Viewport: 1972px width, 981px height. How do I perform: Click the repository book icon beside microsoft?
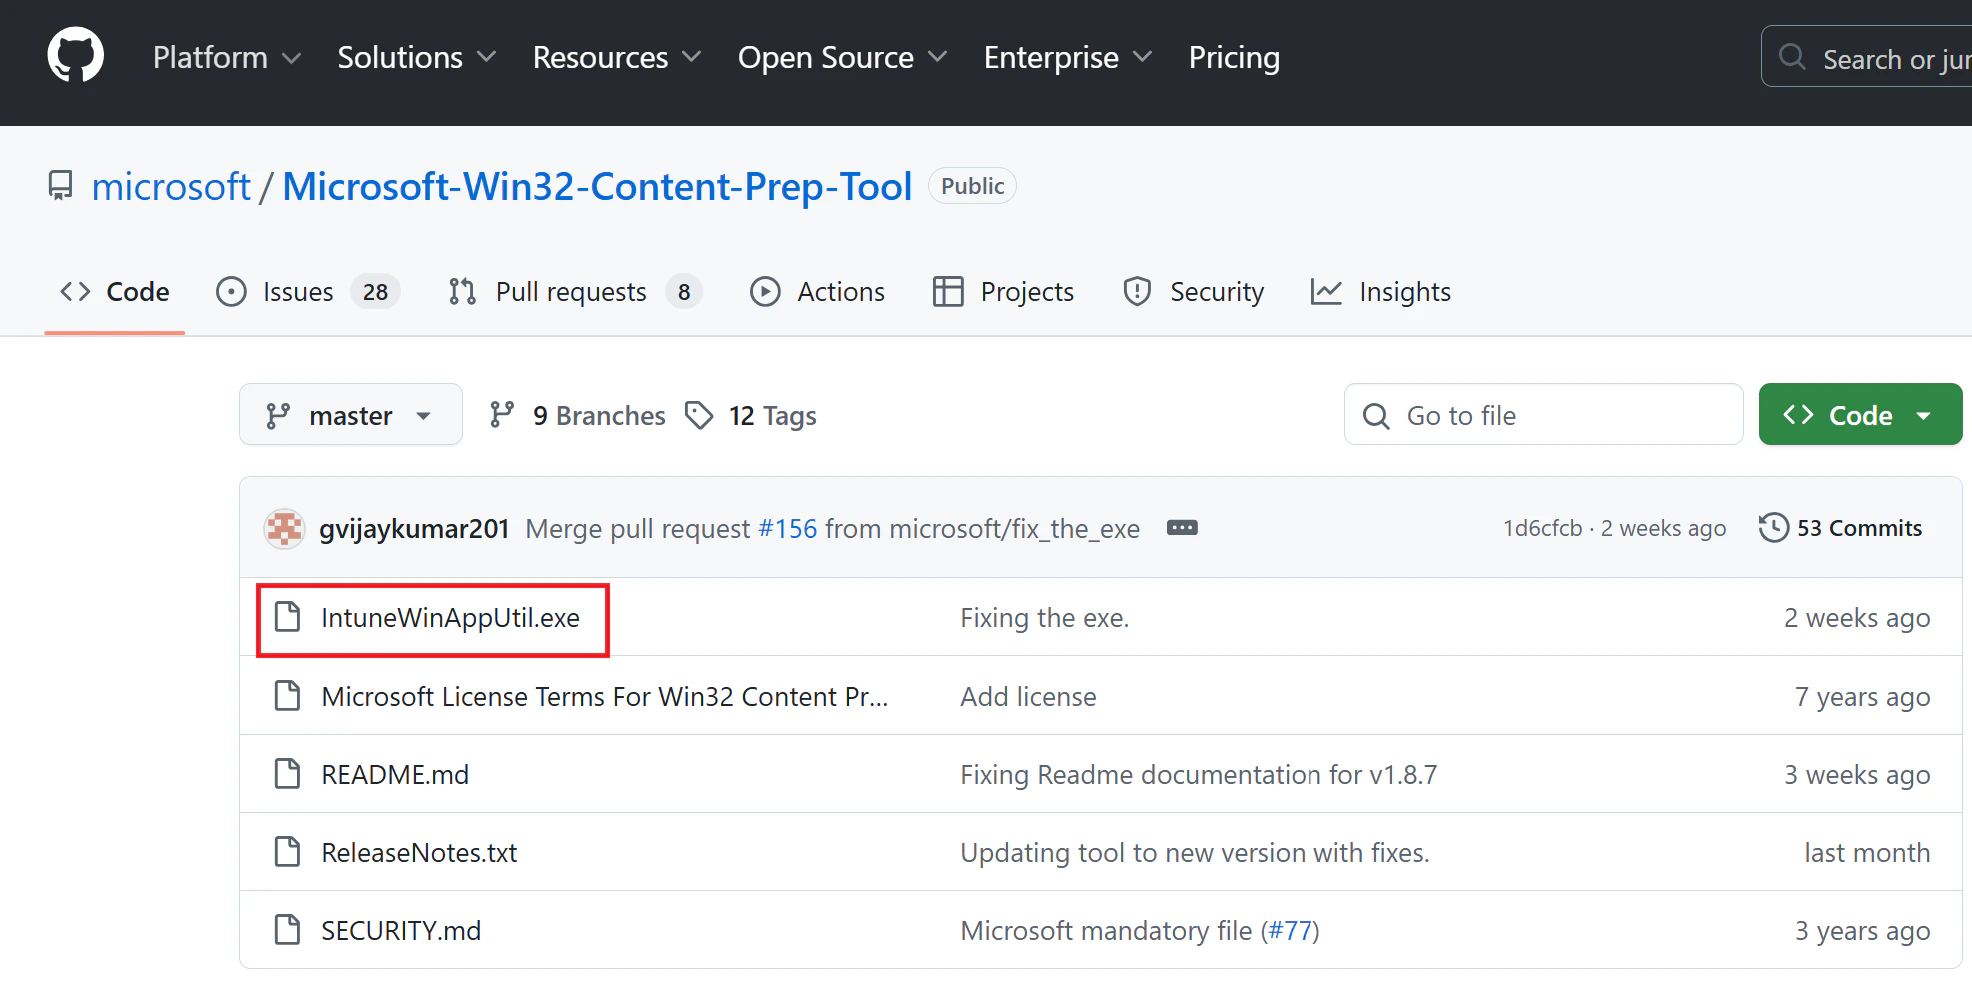tap(61, 186)
